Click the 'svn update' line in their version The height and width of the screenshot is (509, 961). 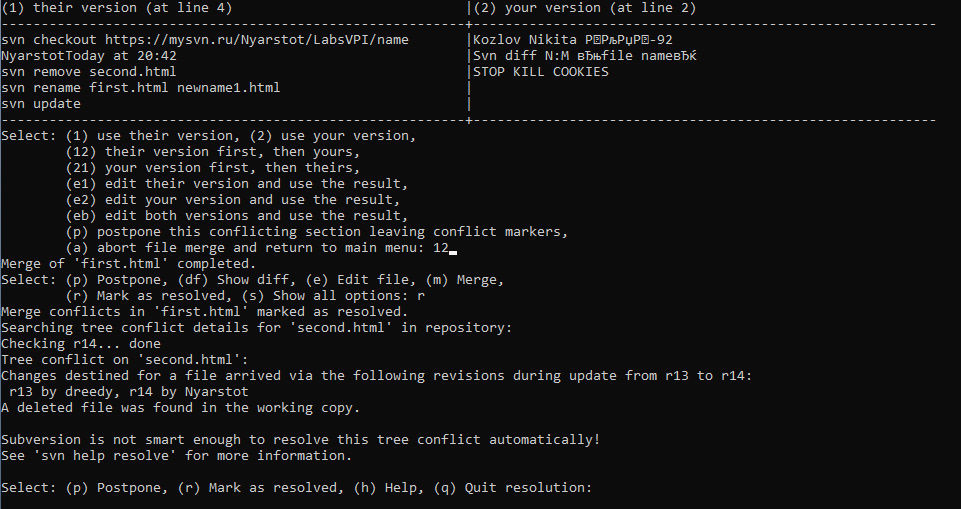[x=41, y=104]
